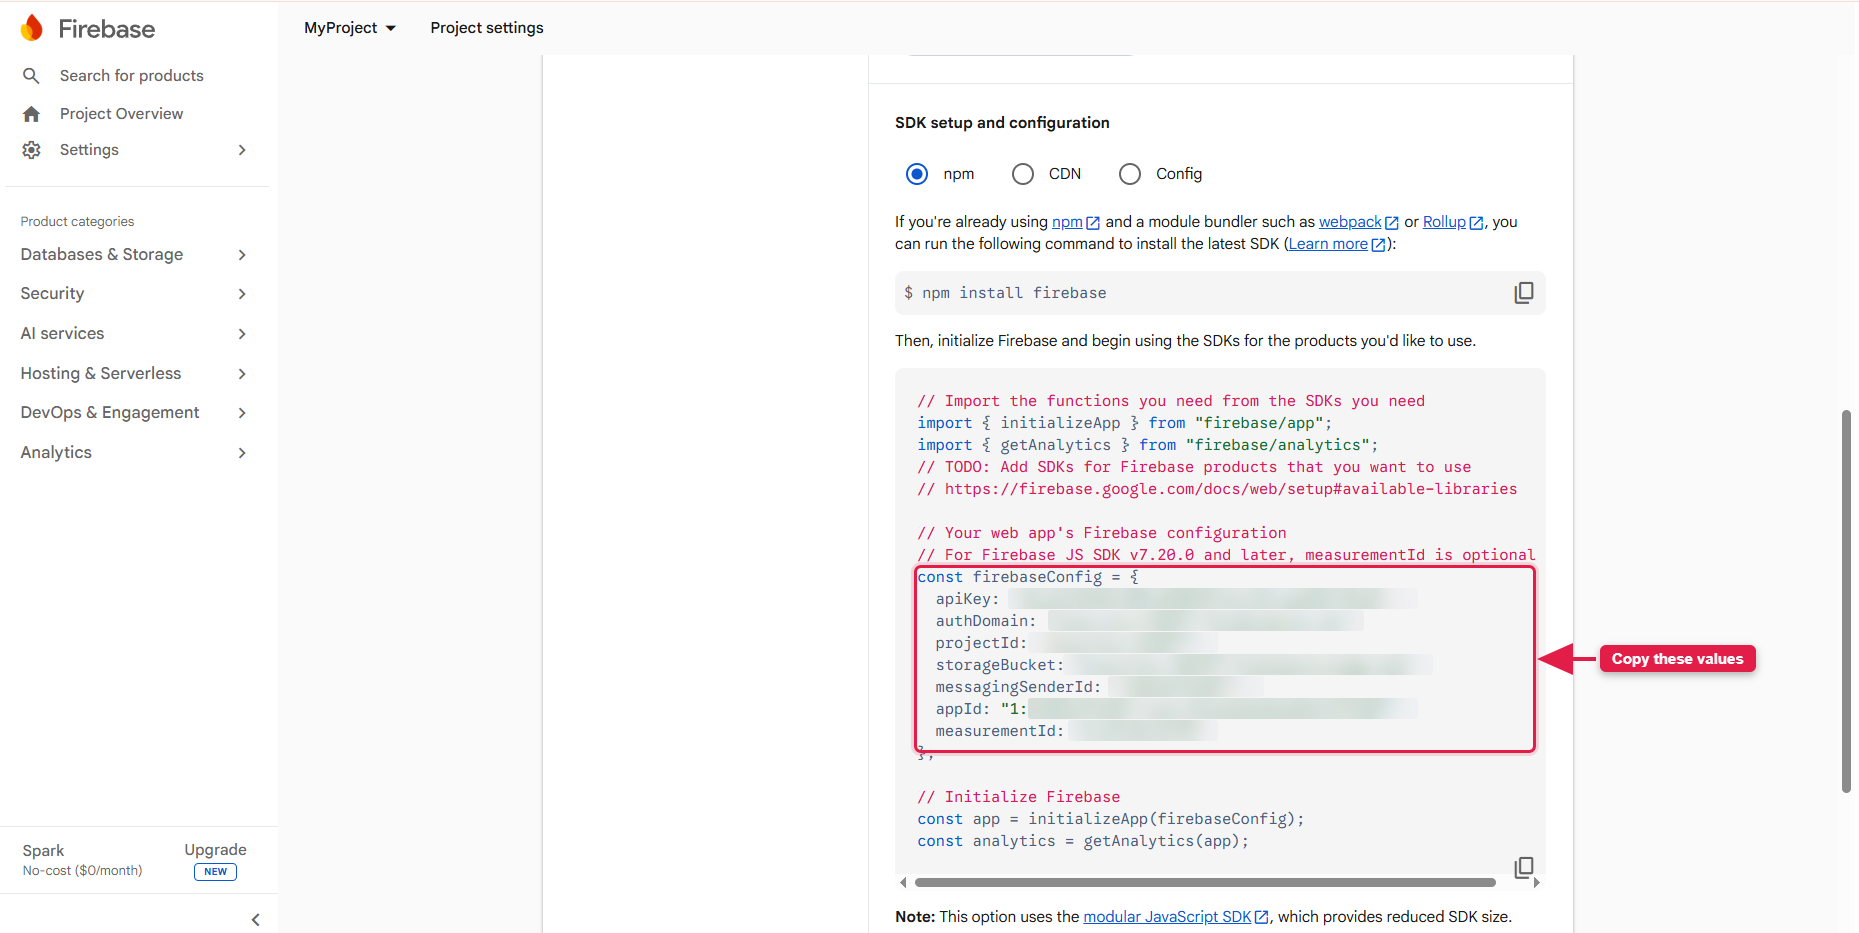The height and width of the screenshot is (933, 1859).
Task: Click the external link icon beside Rollup
Action: point(1476,223)
